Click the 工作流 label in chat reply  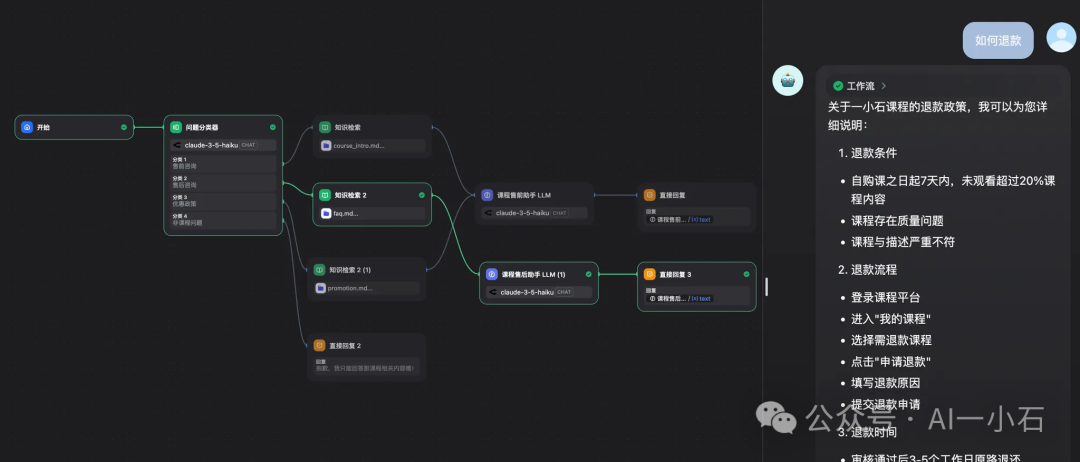click(861, 86)
